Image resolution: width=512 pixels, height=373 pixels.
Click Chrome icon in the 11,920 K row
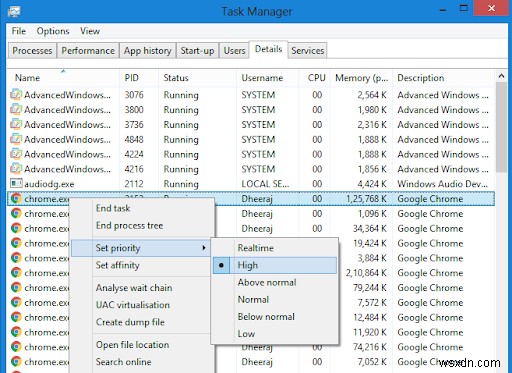coord(16,332)
